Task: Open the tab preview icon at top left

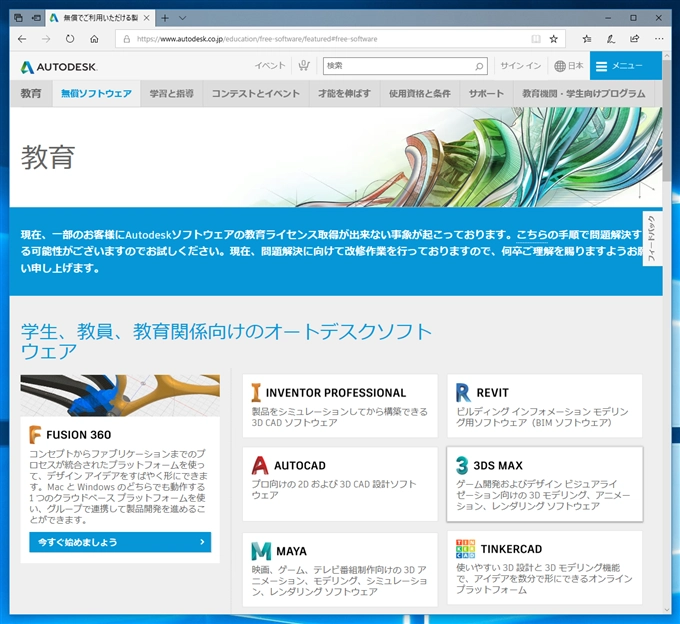Action: point(18,18)
